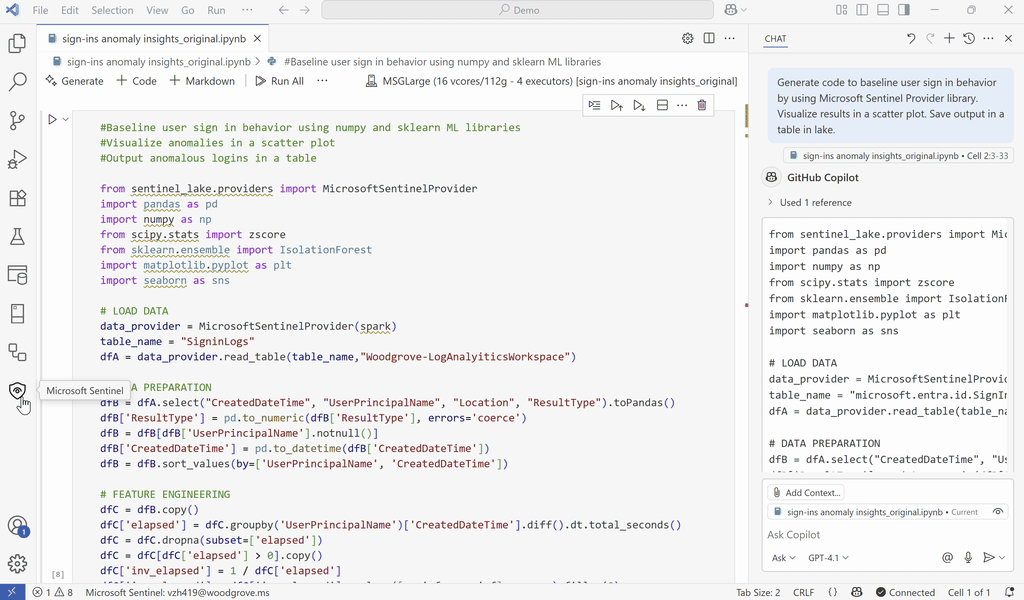Screen dimensions: 1024x600
Task: Open the remote window indicator
Action: click(12, 592)
